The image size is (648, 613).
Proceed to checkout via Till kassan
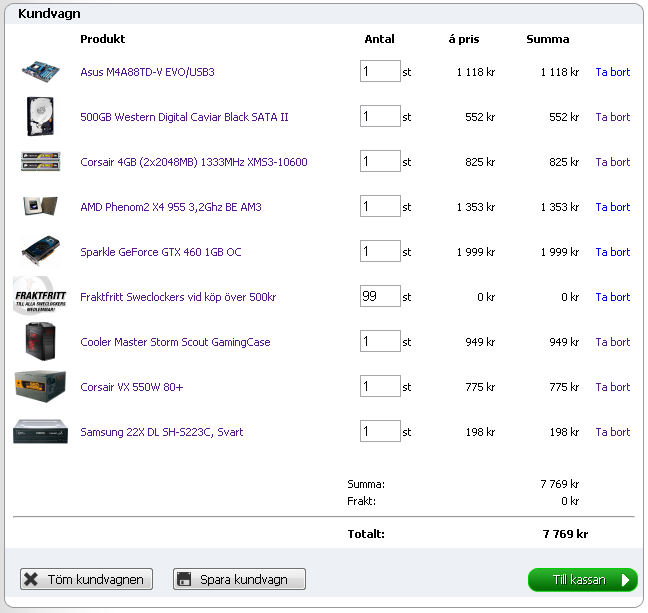(582, 580)
